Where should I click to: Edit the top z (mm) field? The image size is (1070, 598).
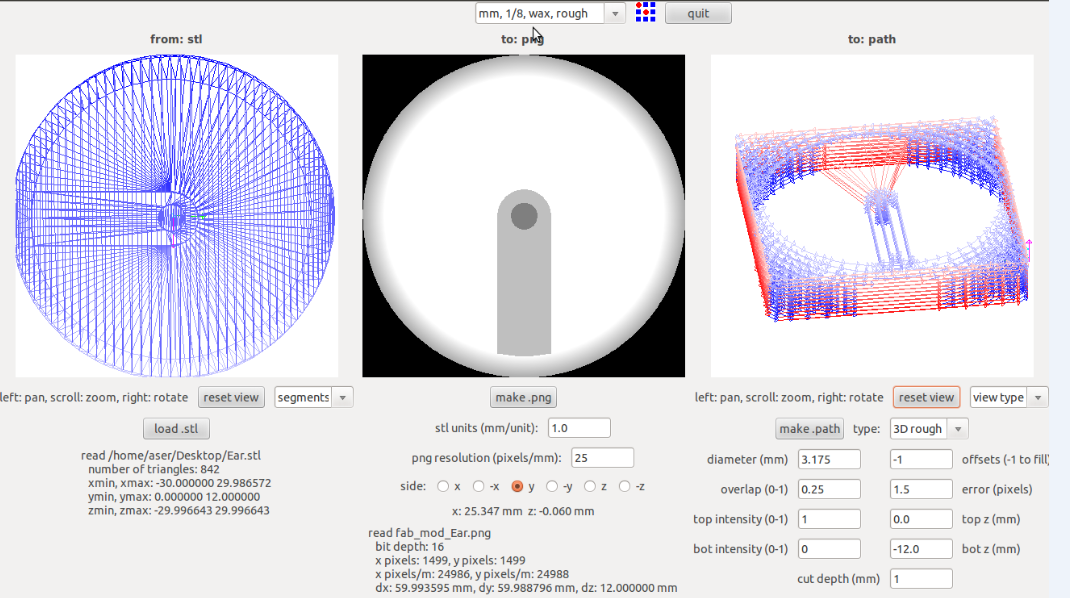click(x=921, y=519)
